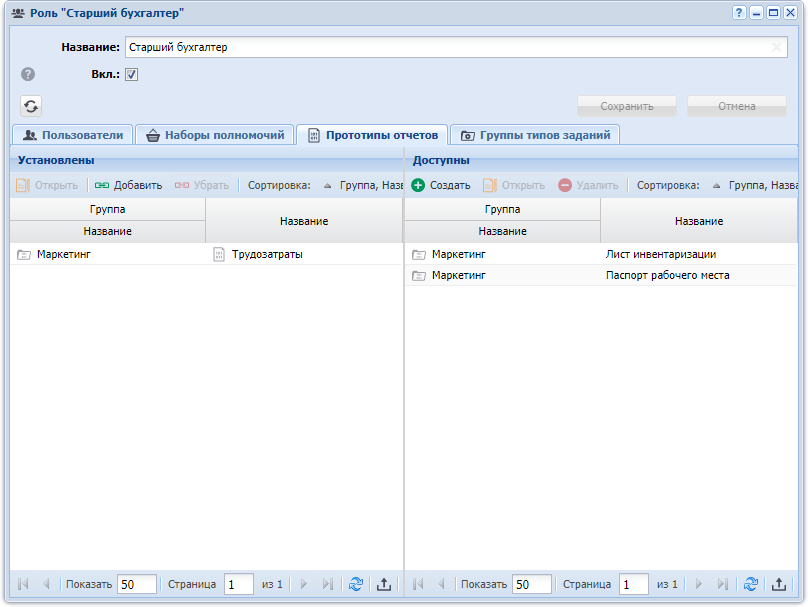
Task: Refresh the Доступны list
Action: pyautogui.click(x=751, y=584)
